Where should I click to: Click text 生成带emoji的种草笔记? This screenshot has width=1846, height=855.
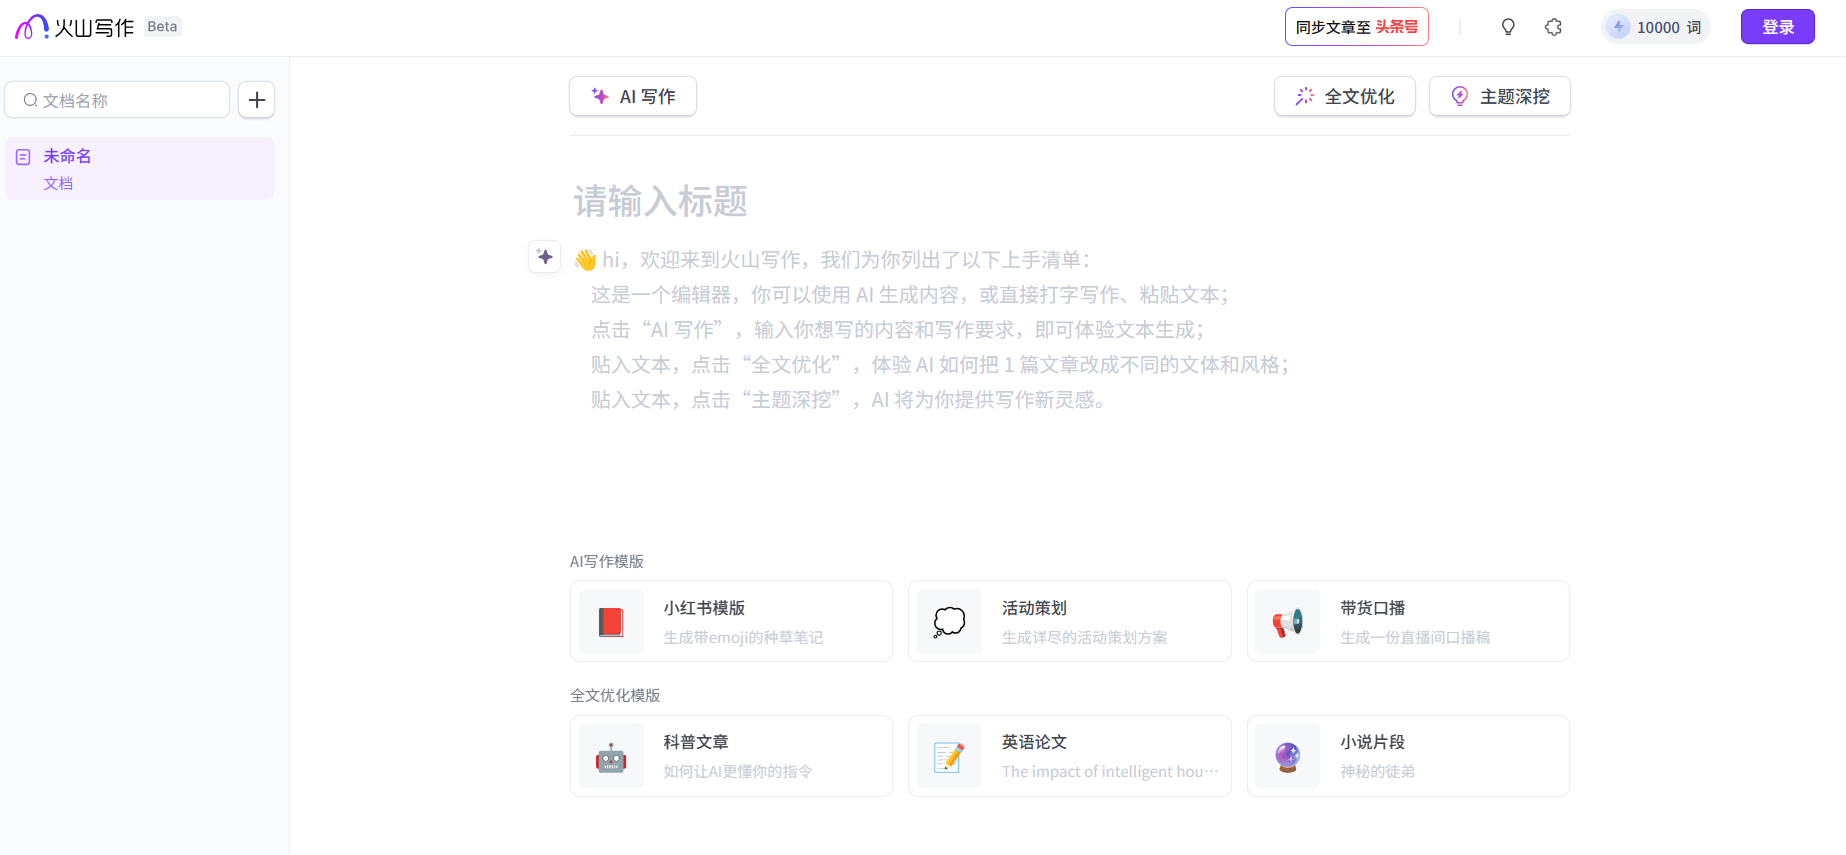(744, 637)
